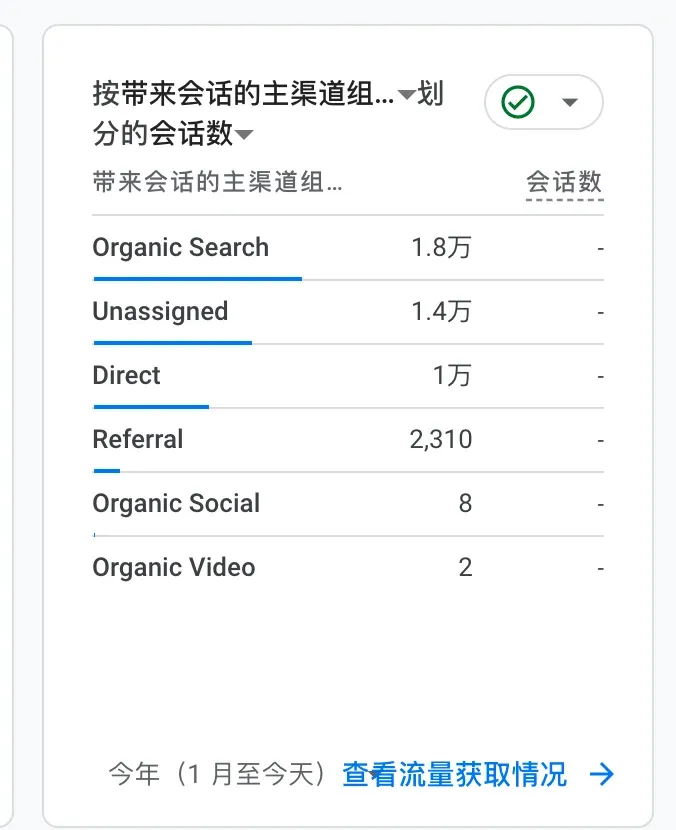
Task: Open the 查看流量获取情况 report link
Action: (454, 774)
